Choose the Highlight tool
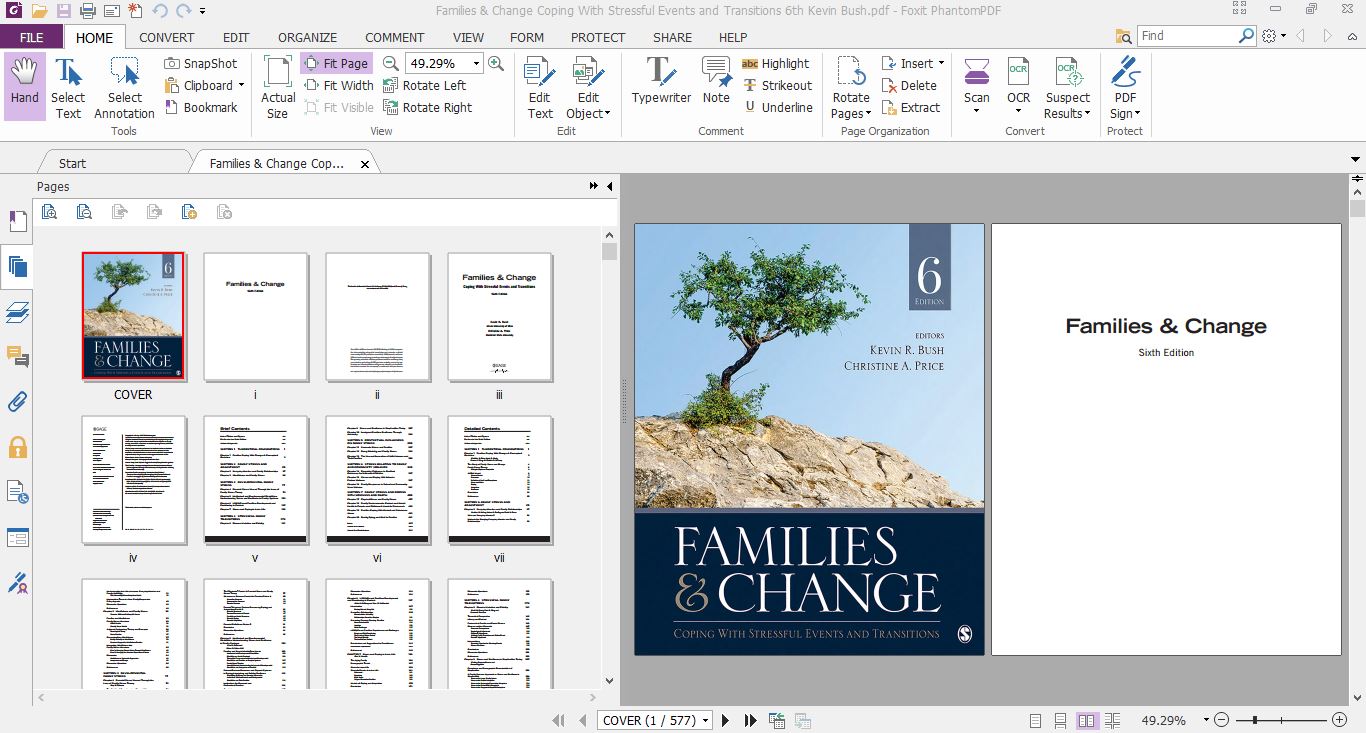 click(775, 63)
